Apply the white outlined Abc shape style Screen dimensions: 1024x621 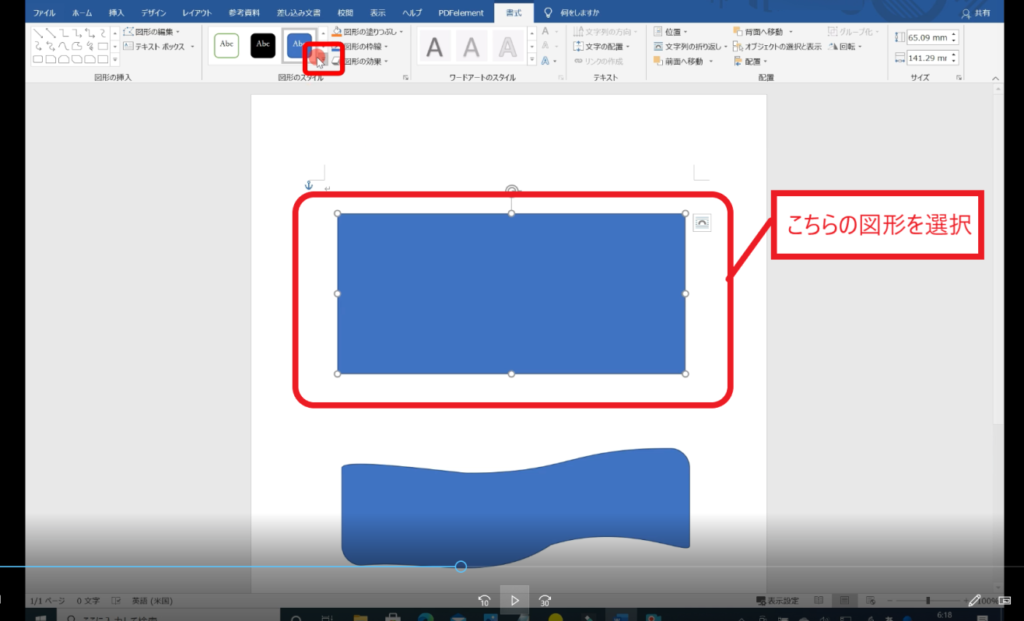(x=226, y=45)
